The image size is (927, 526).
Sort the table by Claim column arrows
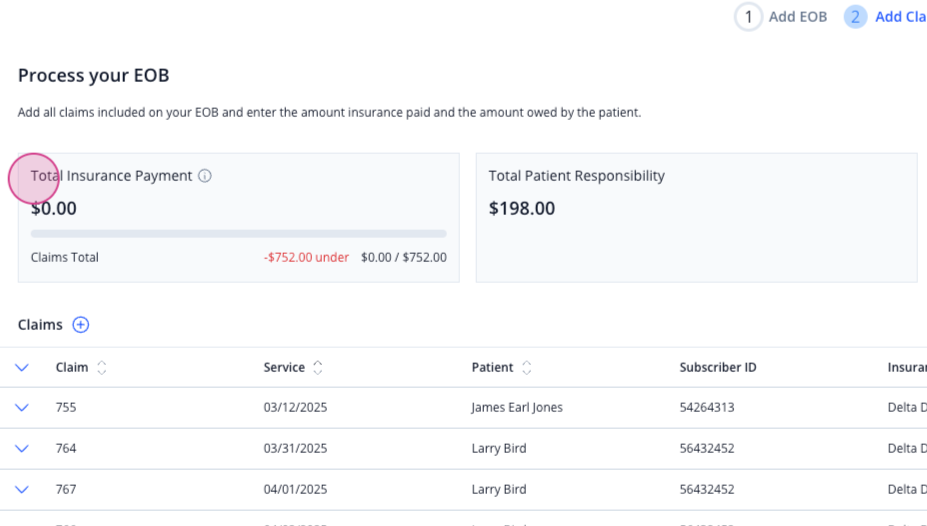(x=102, y=368)
